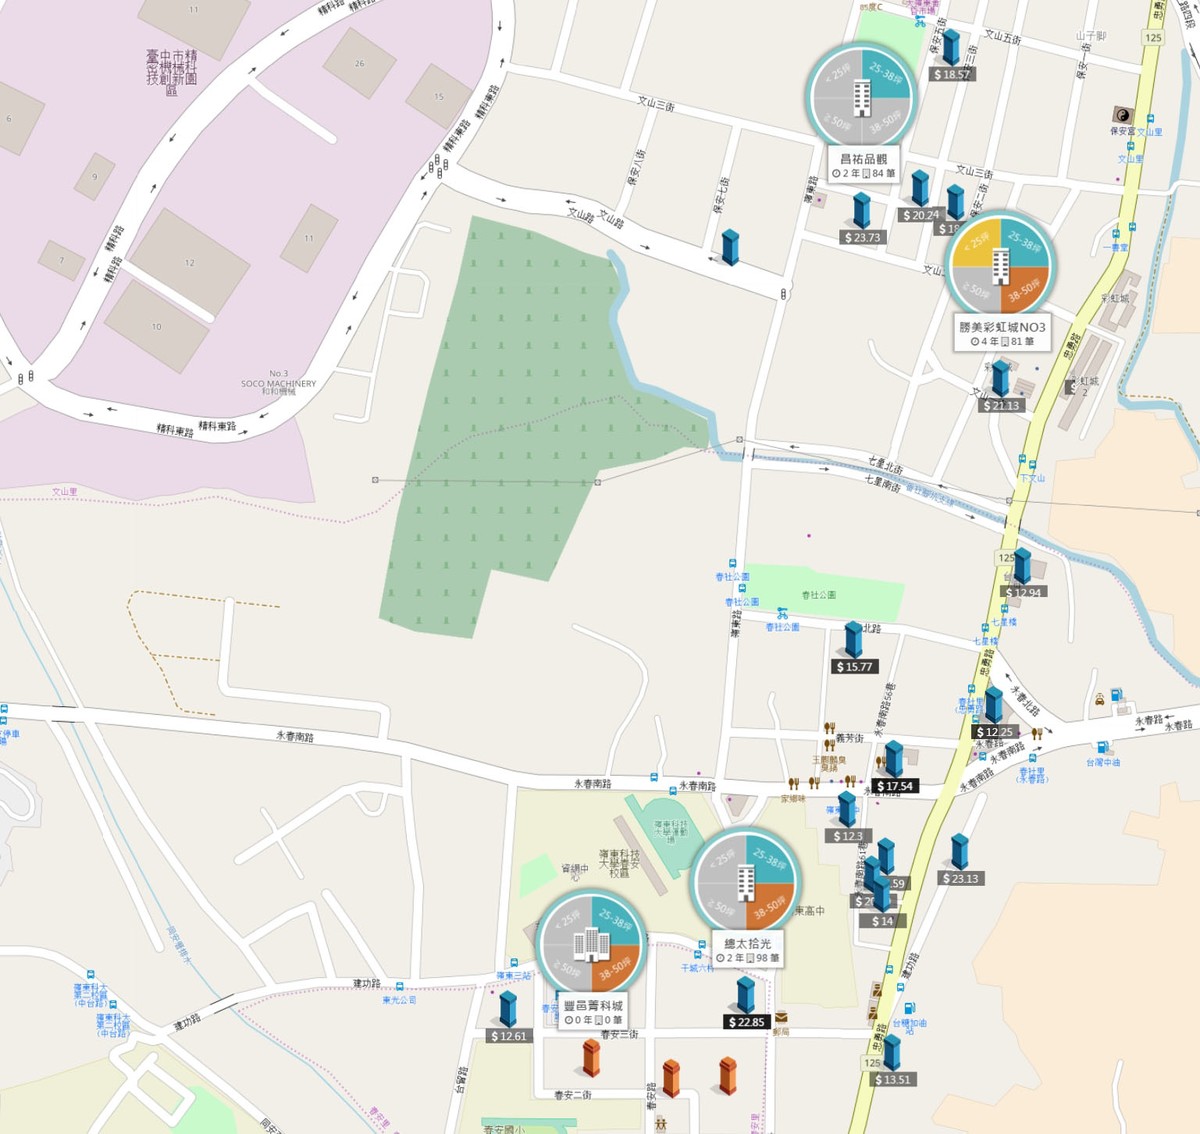Viewport: 1200px width, 1134px height.
Task: Select teal 25-38坪 segment of 總太拾光
Action: point(771,858)
